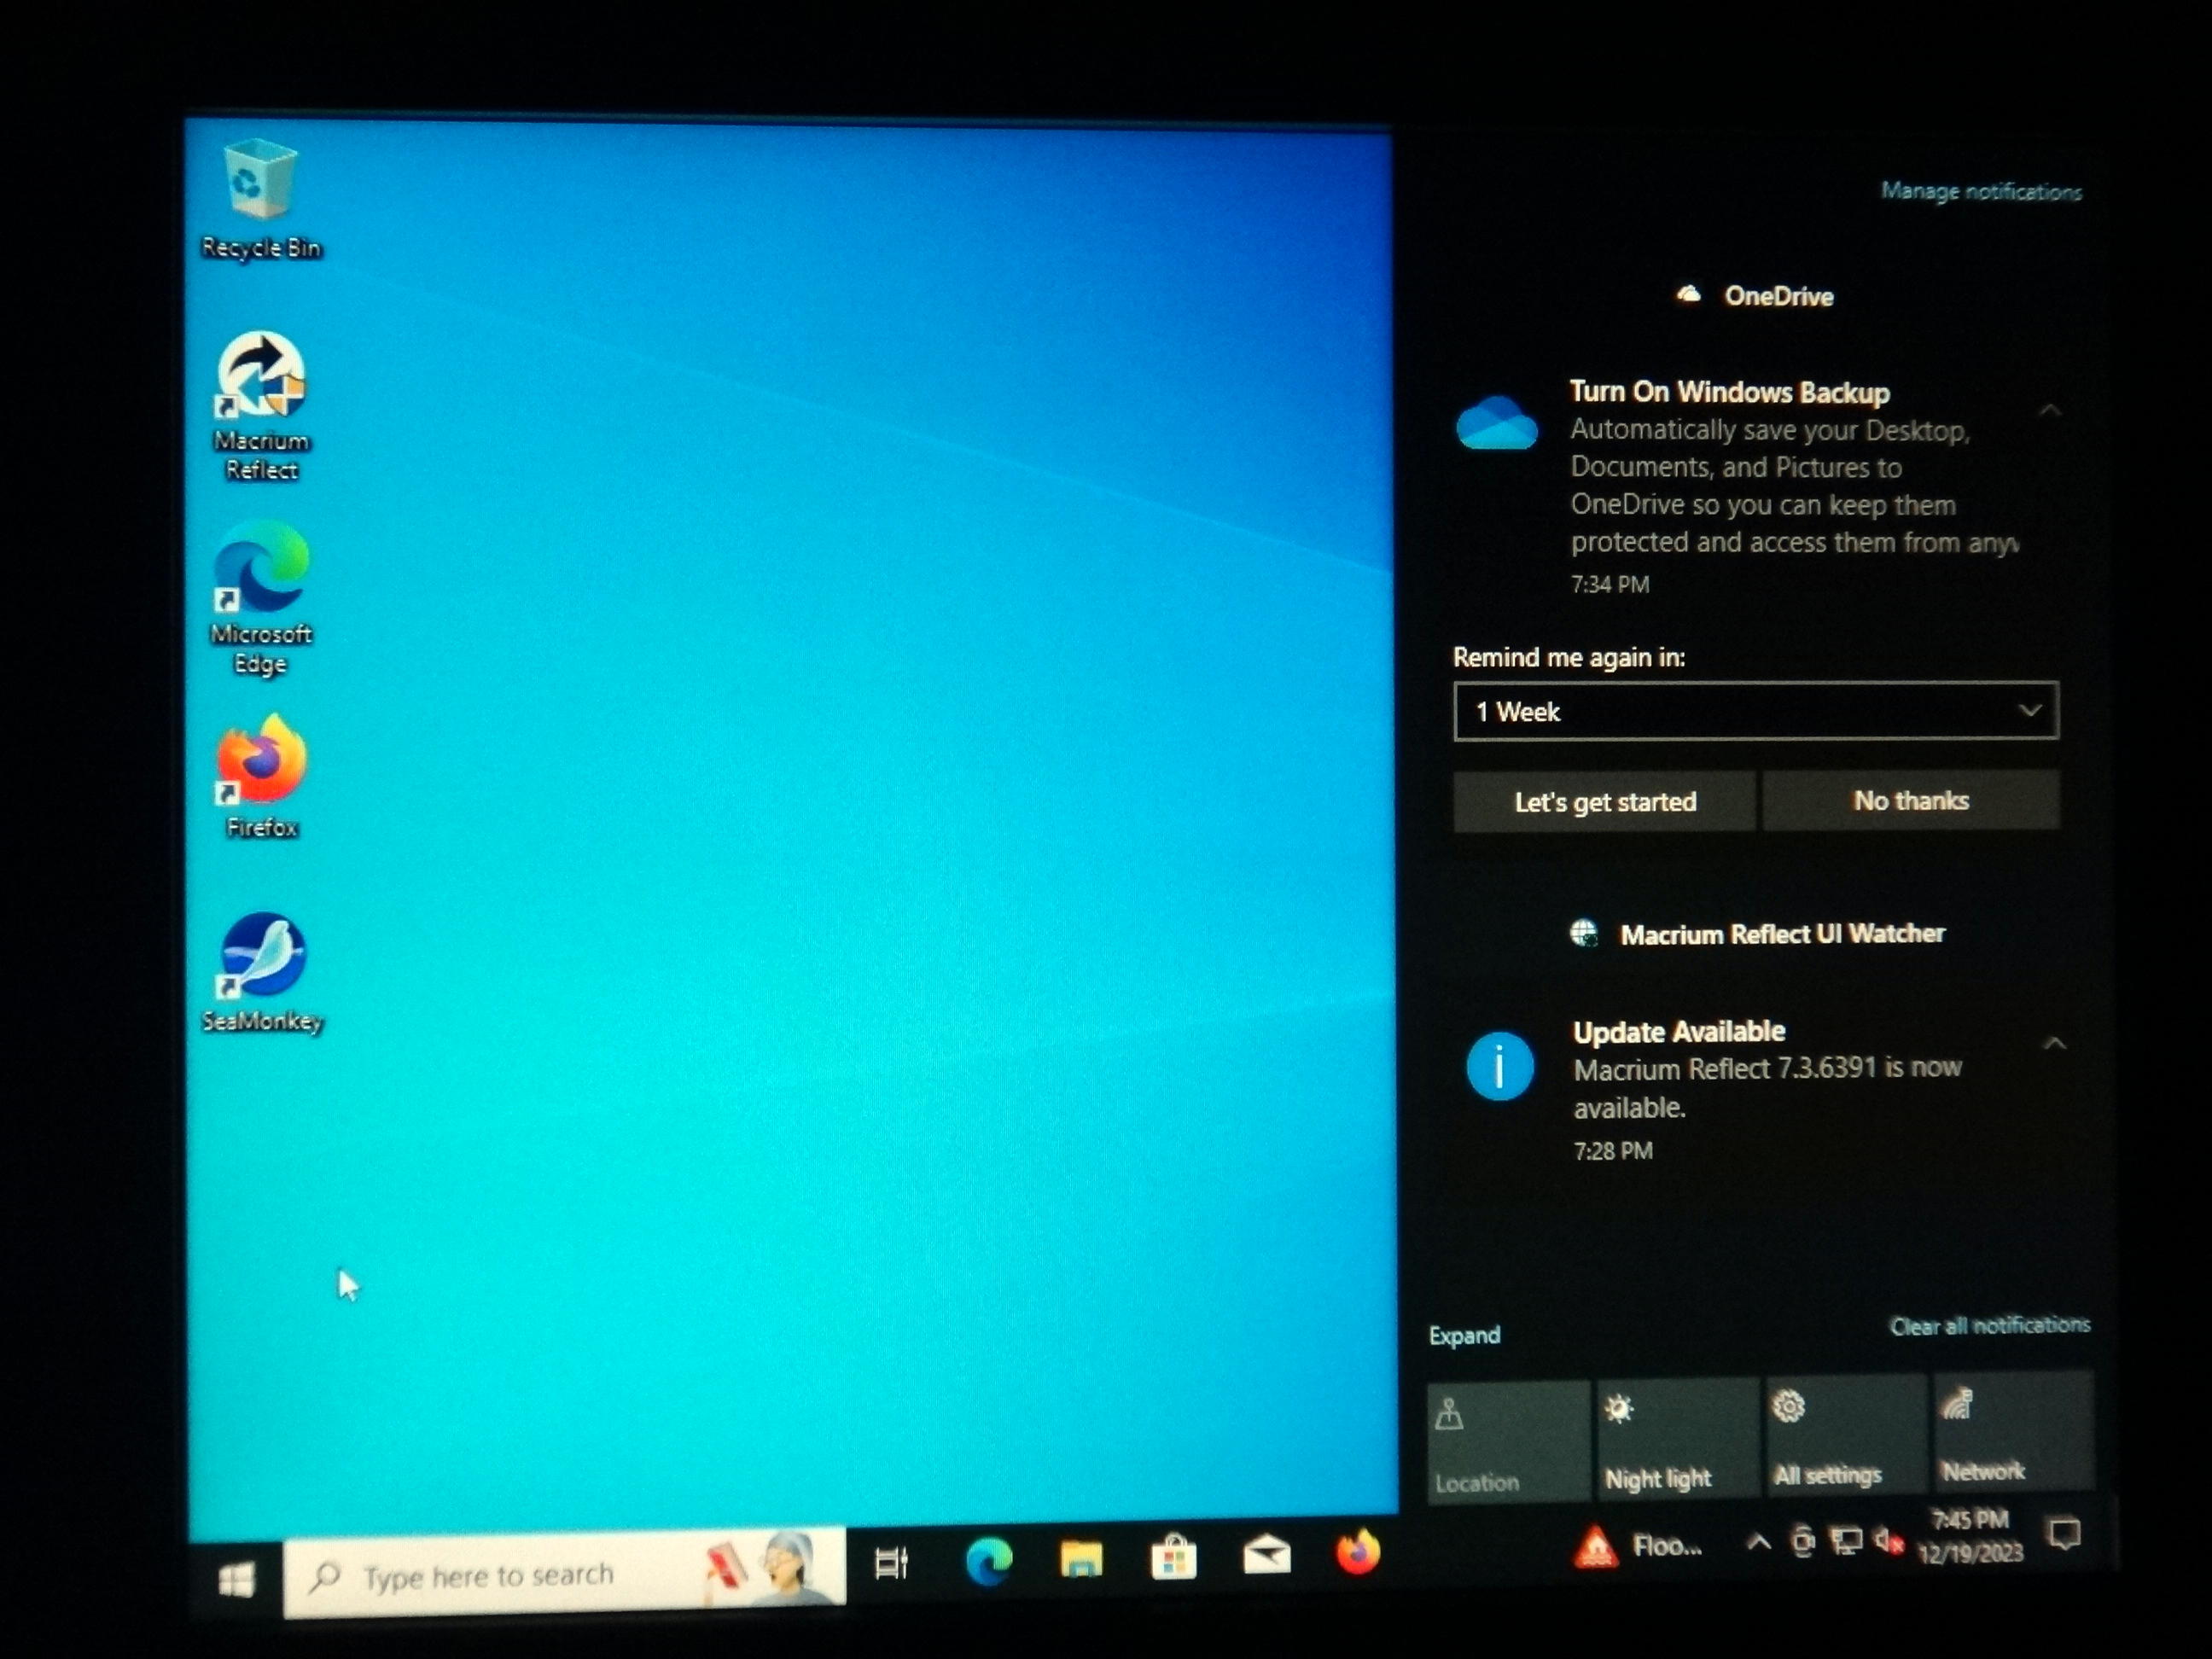Click the Macrium Reflect UI Watcher header

pyautogui.click(x=1757, y=934)
